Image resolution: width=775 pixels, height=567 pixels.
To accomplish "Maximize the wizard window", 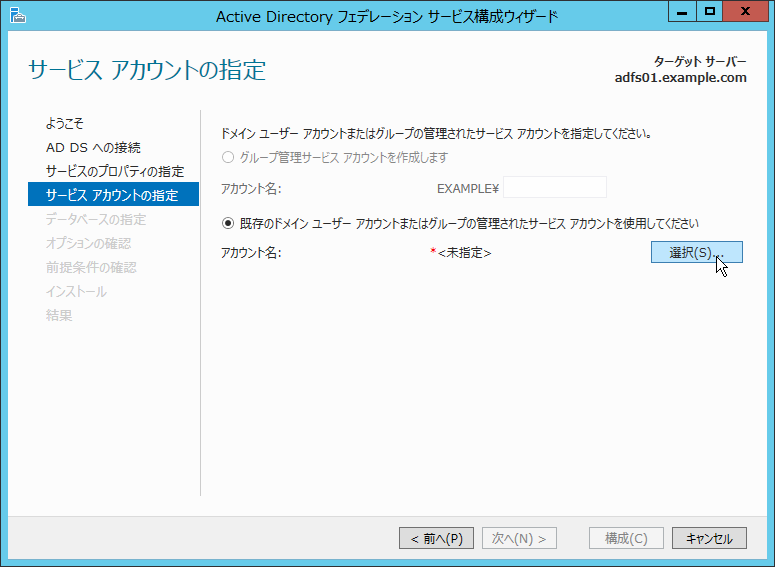I will click(710, 12).
